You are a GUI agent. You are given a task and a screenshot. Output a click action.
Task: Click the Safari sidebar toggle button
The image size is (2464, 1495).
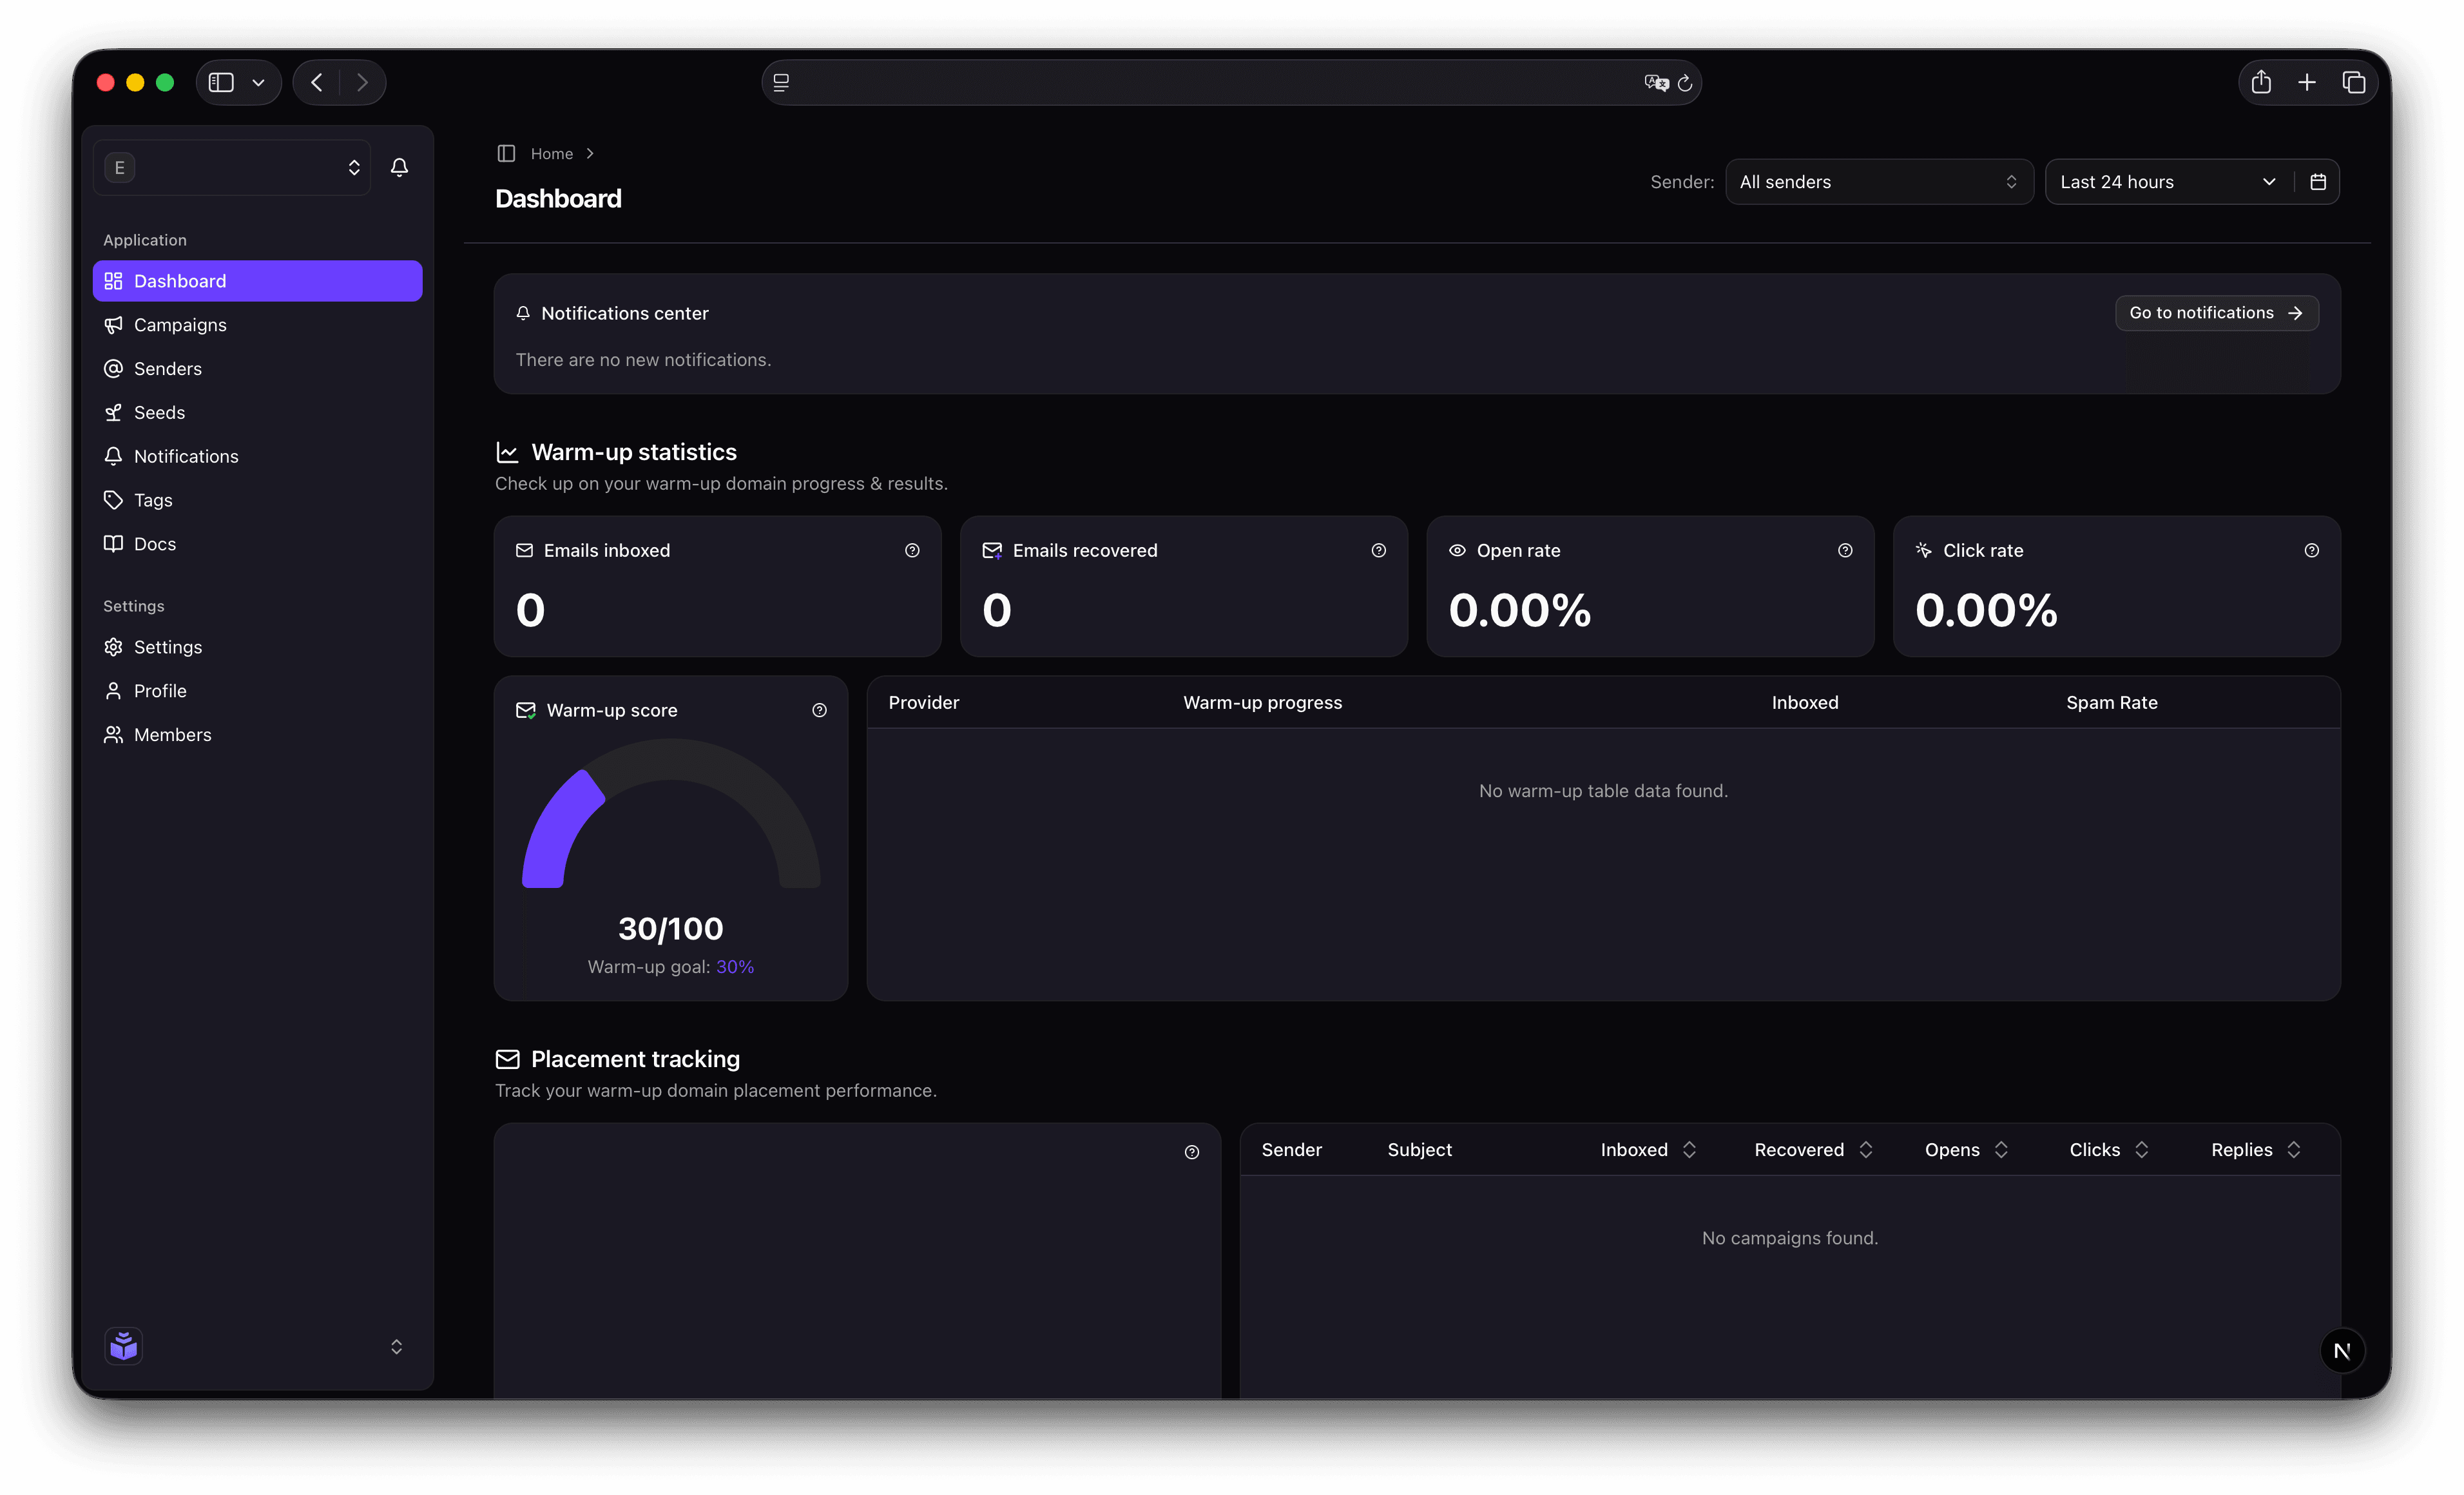[x=221, y=82]
